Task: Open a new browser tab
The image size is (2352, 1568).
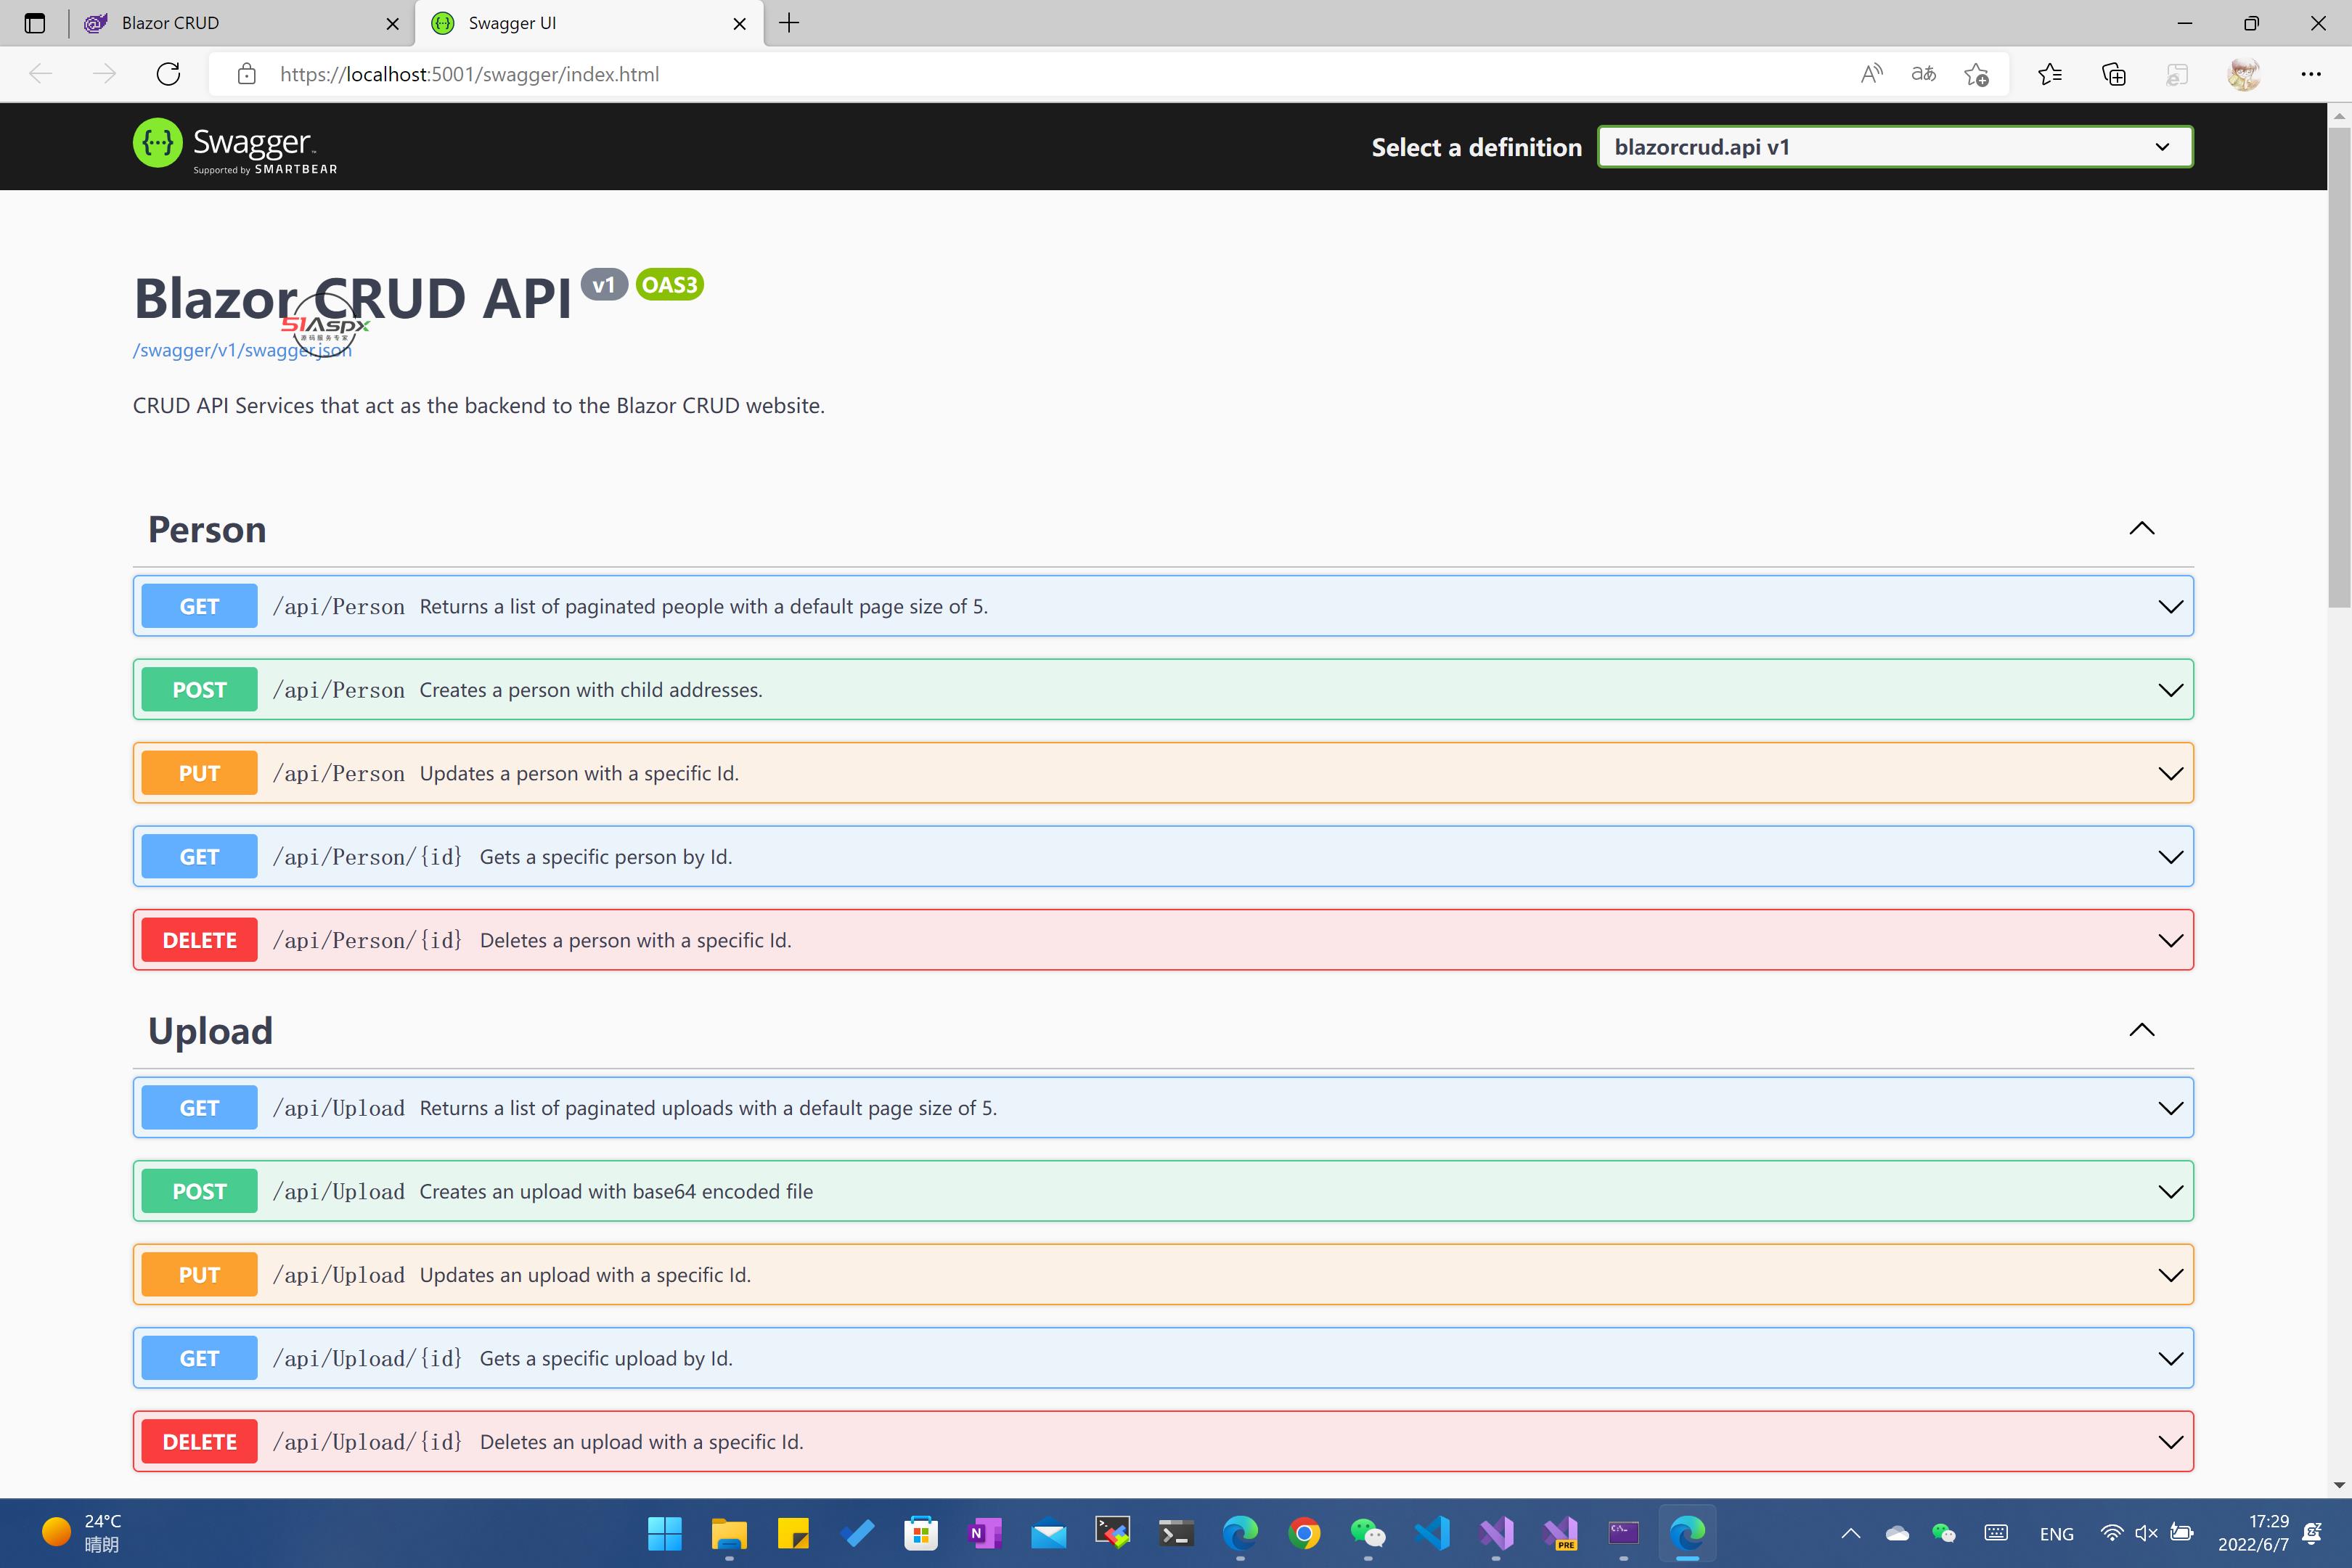Action: pyautogui.click(x=789, y=23)
